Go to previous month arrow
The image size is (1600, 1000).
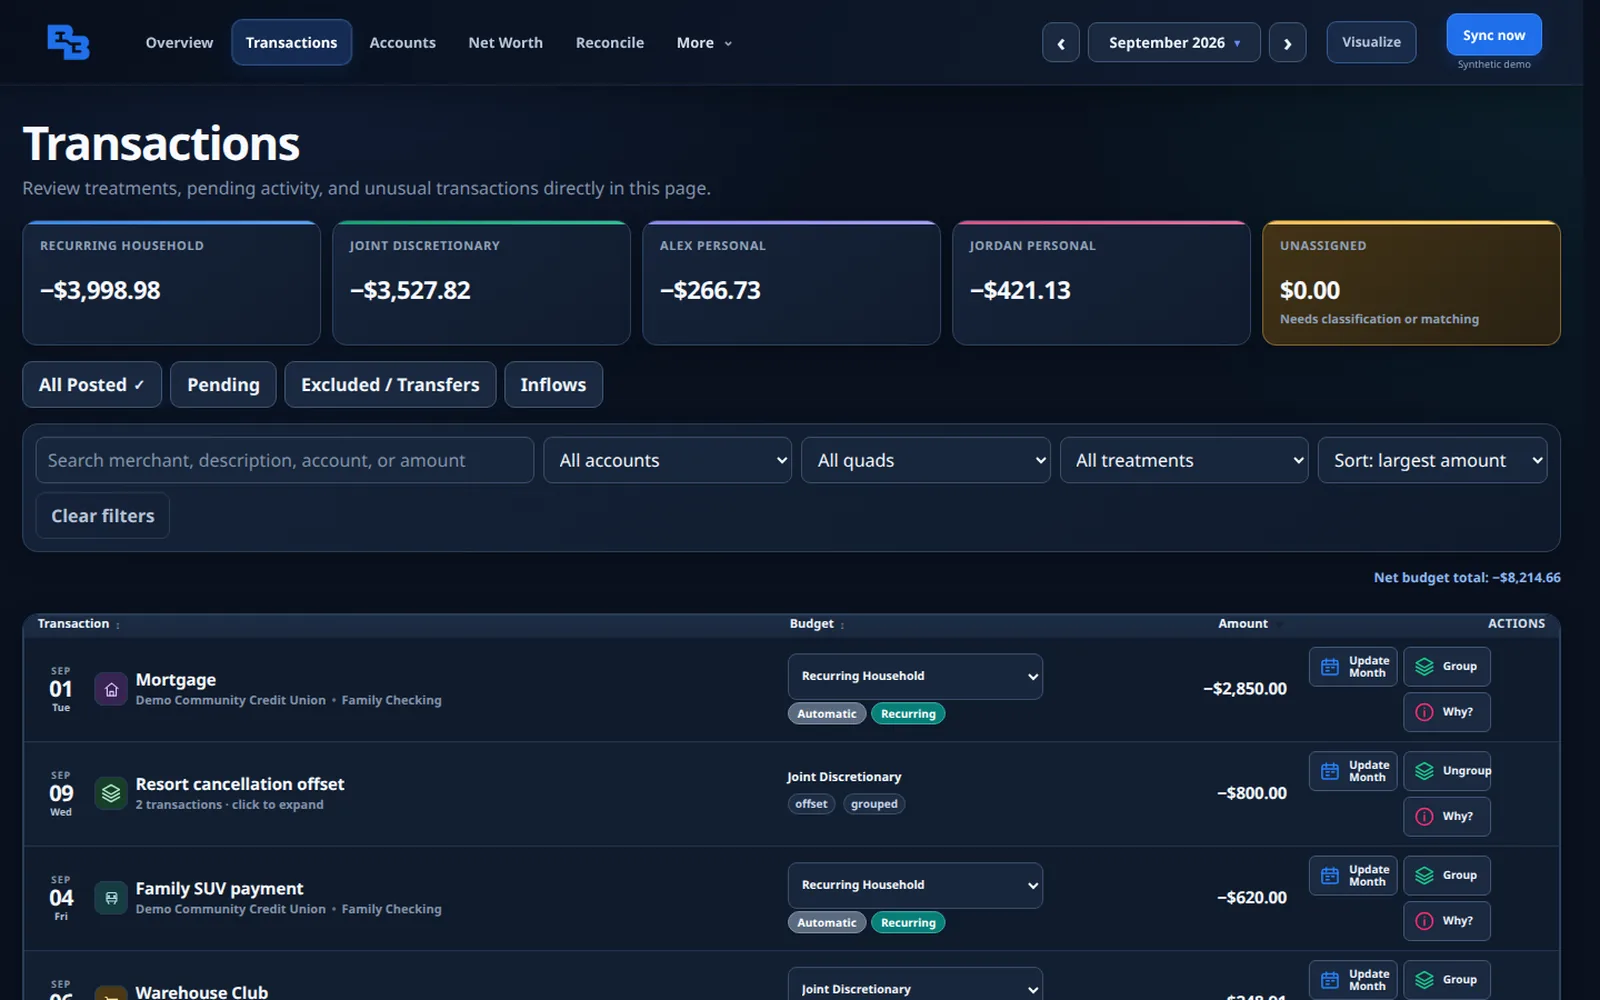[x=1060, y=43]
